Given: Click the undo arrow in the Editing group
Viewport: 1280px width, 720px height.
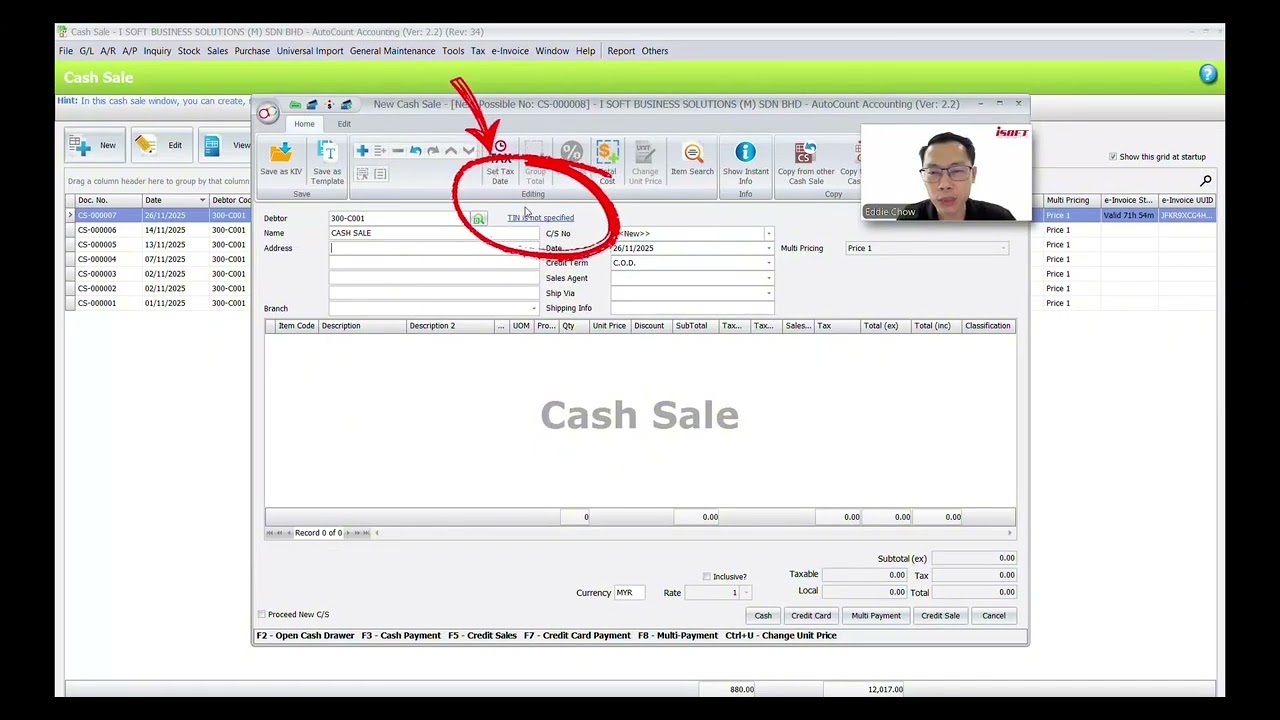Looking at the screenshot, I should [x=416, y=151].
